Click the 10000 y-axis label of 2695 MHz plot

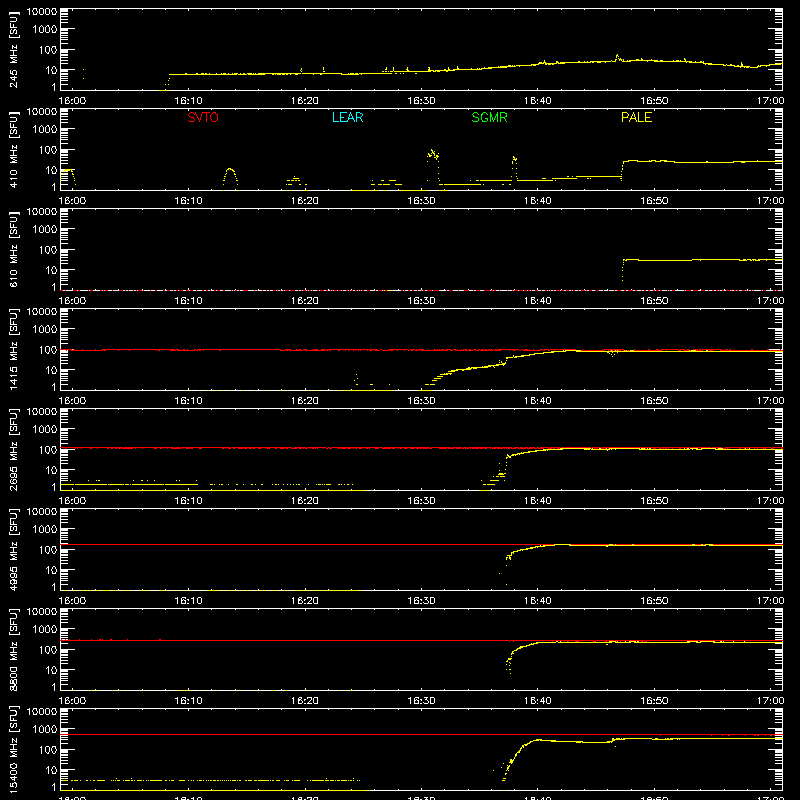(42, 412)
